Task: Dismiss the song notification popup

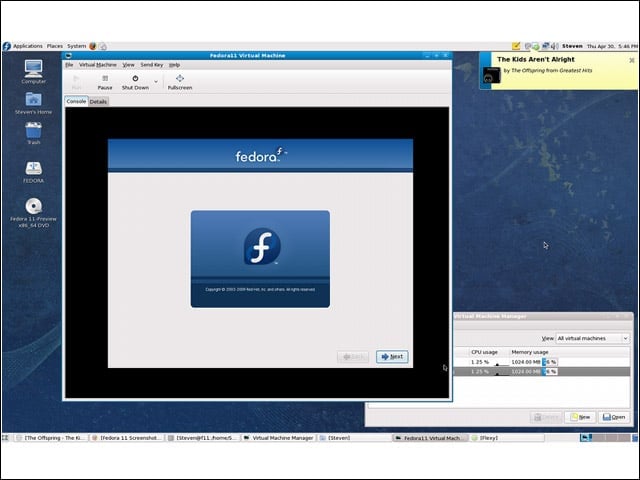Action: pos(632,60)
